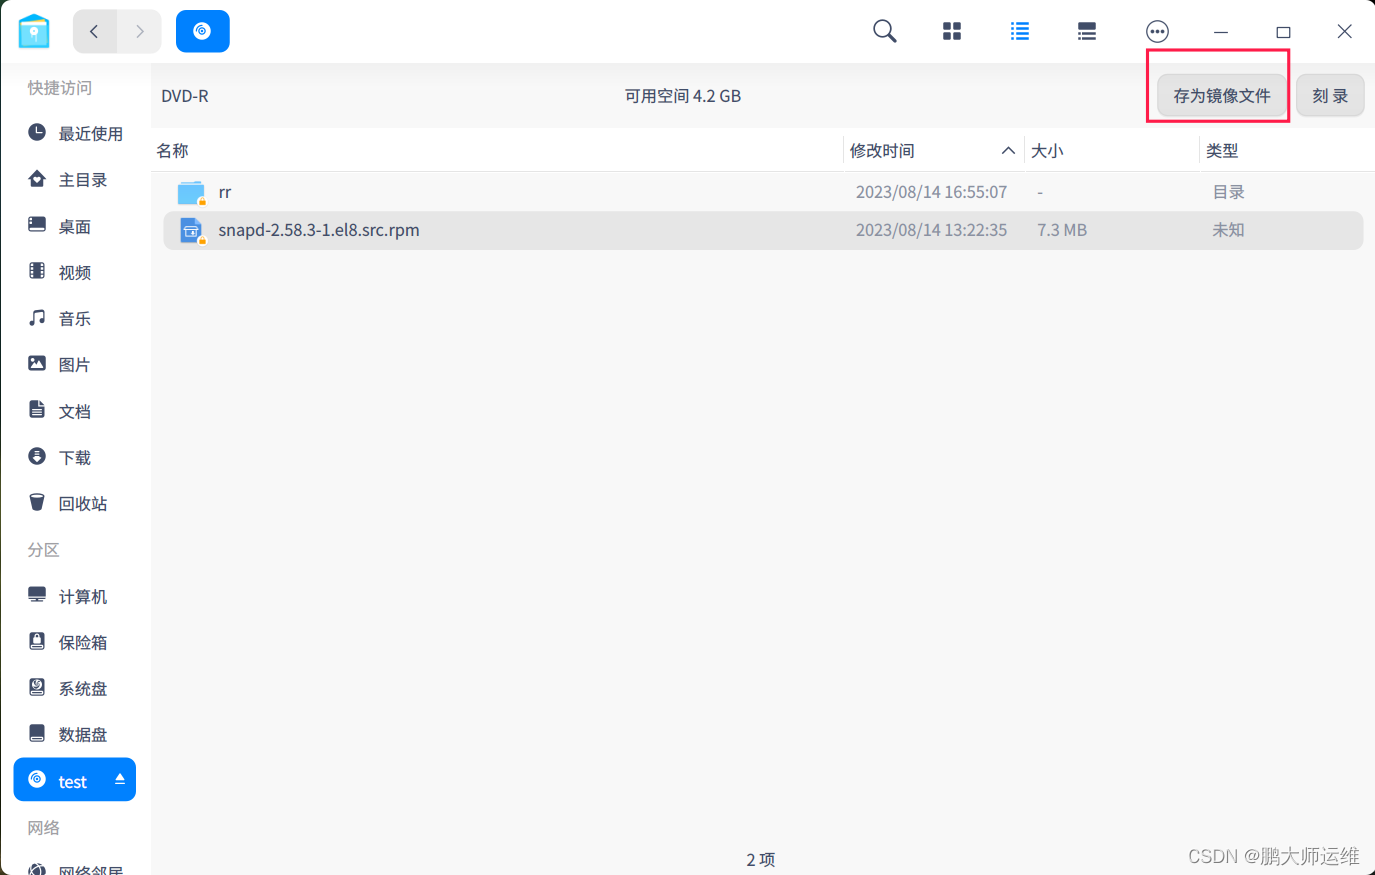
Task: Click the 数据盘 disk icon
Action: [37, 733]
